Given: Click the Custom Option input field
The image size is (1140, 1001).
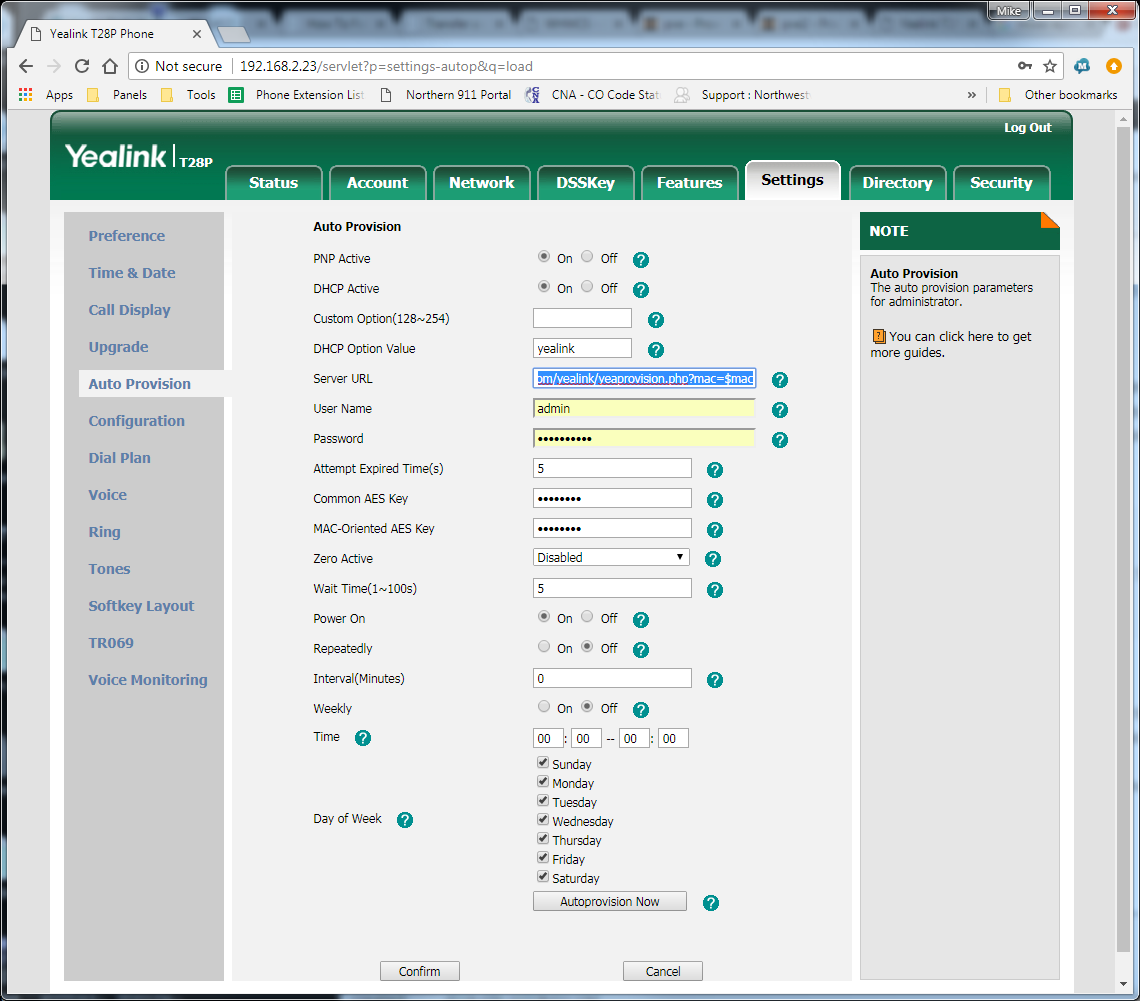Looking at the screenshot, I should pos(582,318).
